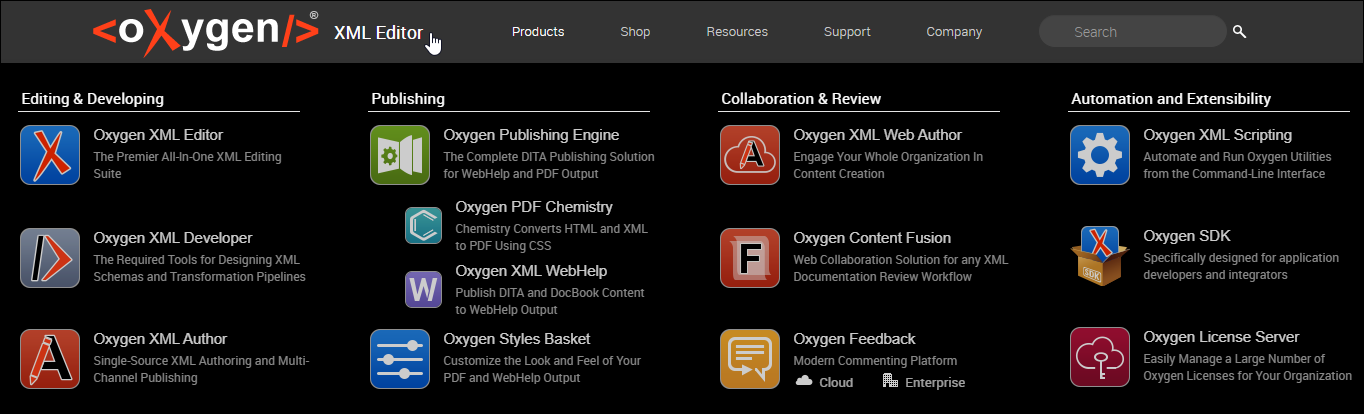Open the Oxygen XML Scripting title link
This screenshot has height=414, width=1364.
(x=1218, y=135)
